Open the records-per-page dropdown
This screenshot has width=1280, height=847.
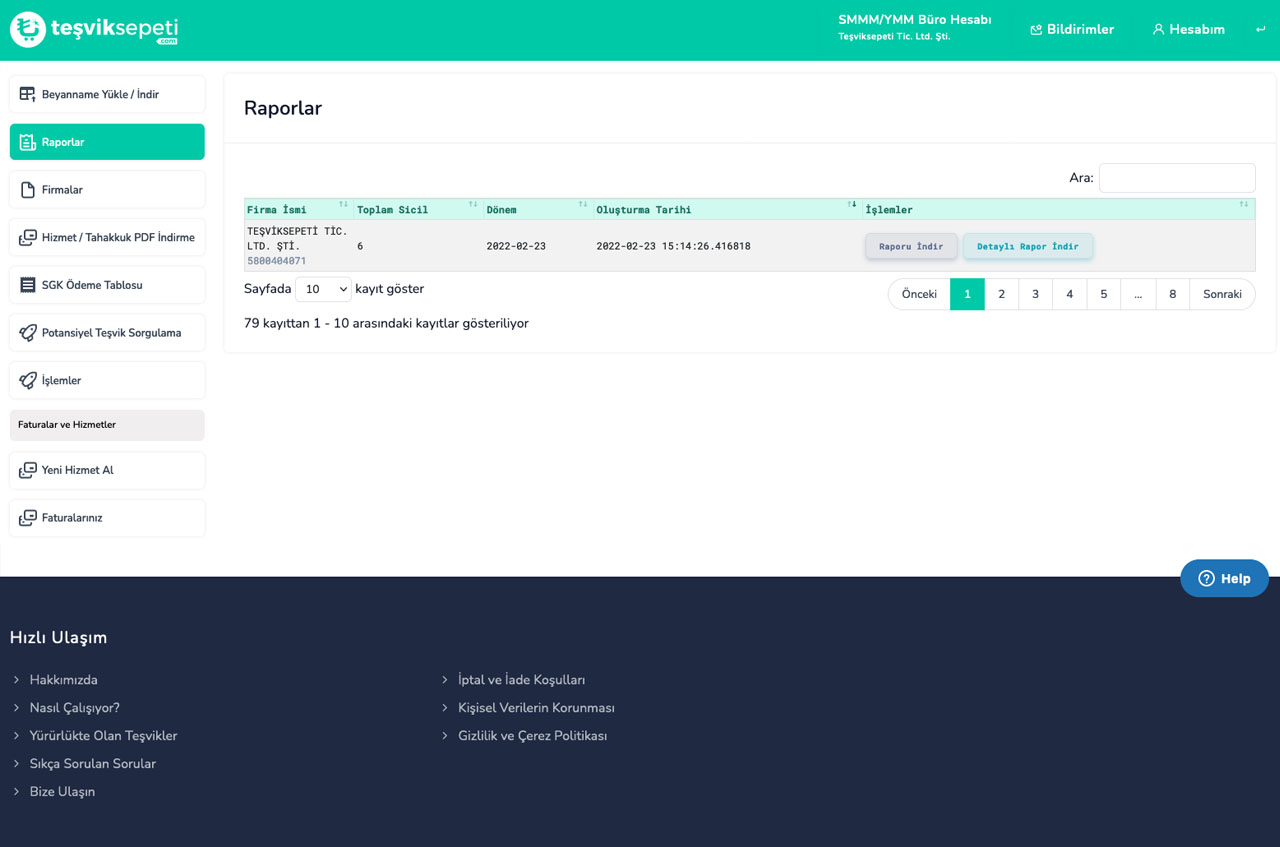tap(323, 289)
